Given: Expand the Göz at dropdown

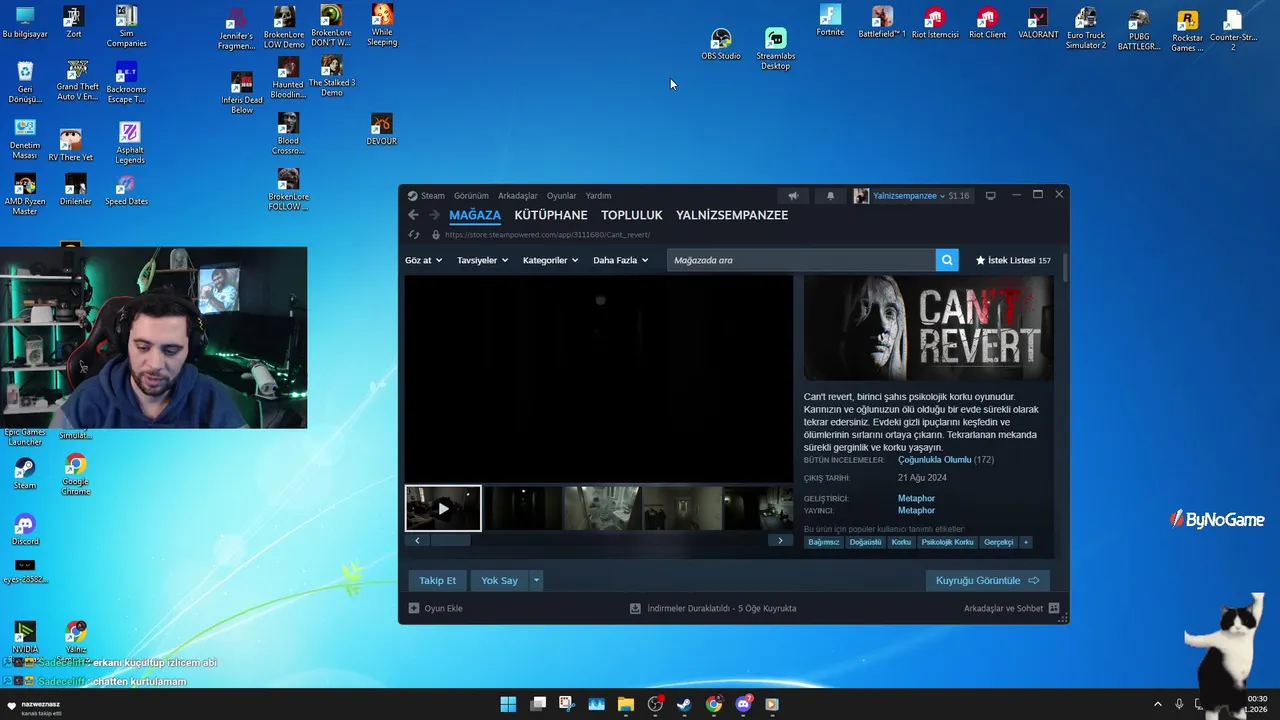Looking at the screenshot, I should (423, 260).
